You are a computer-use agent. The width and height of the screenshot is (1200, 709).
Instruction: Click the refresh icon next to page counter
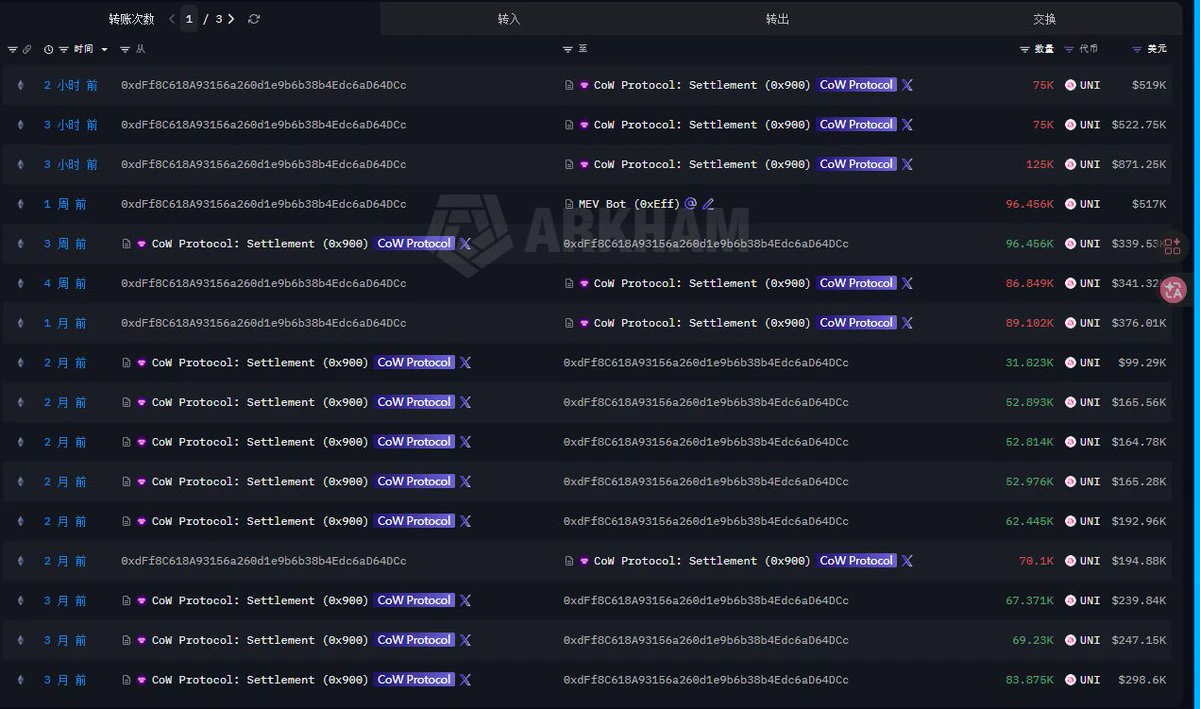tap(254, 19)
